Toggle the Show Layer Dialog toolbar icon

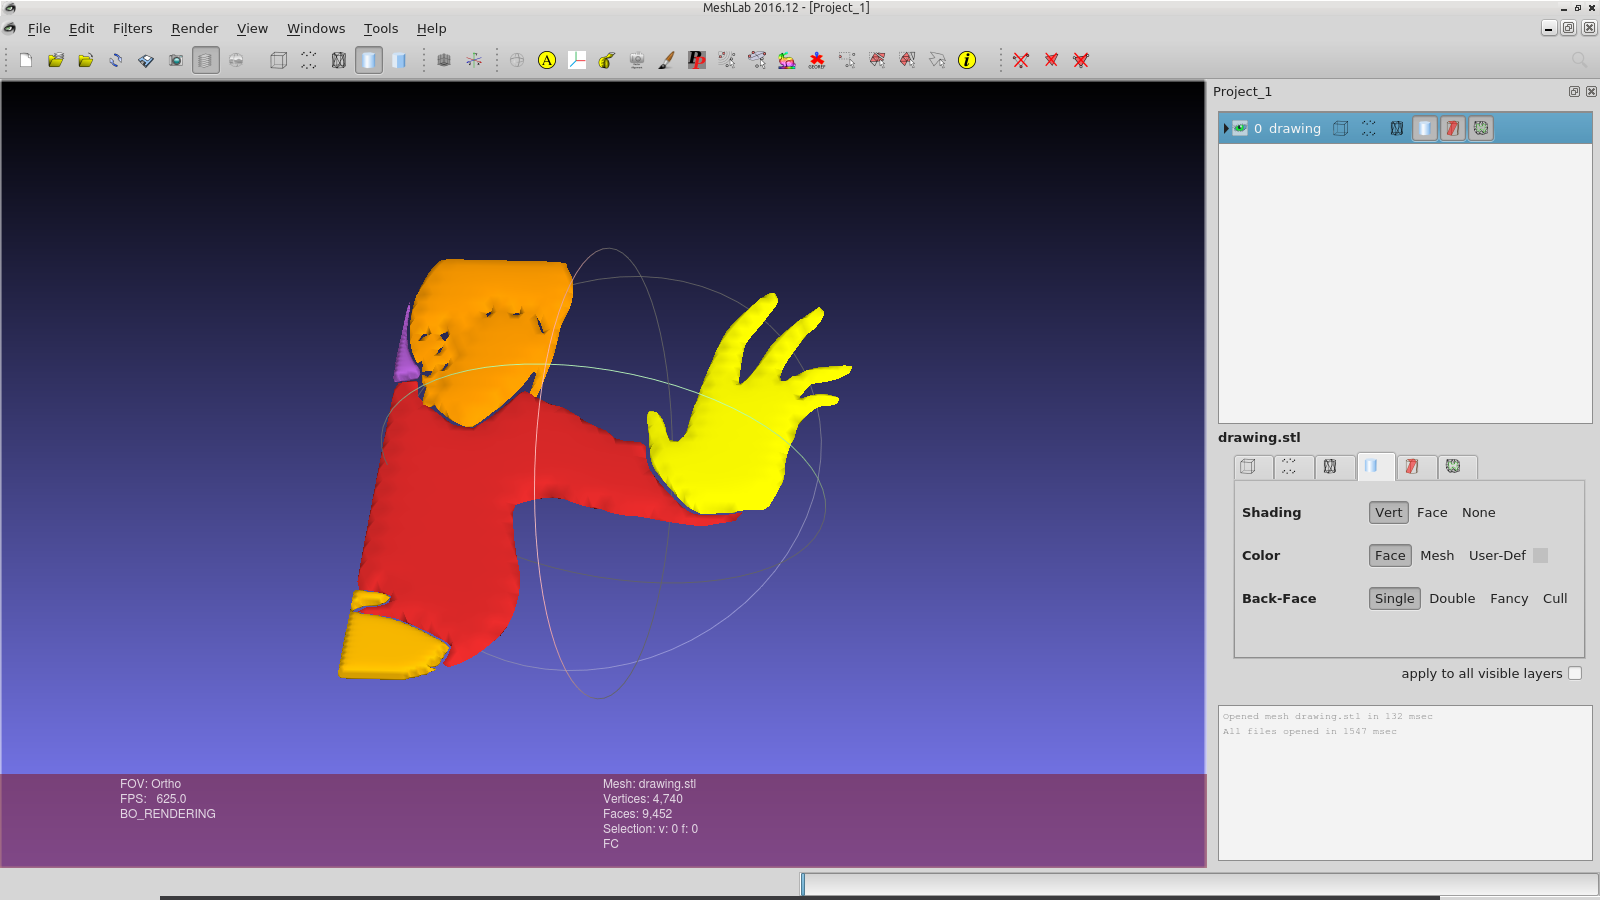[205, 60]
